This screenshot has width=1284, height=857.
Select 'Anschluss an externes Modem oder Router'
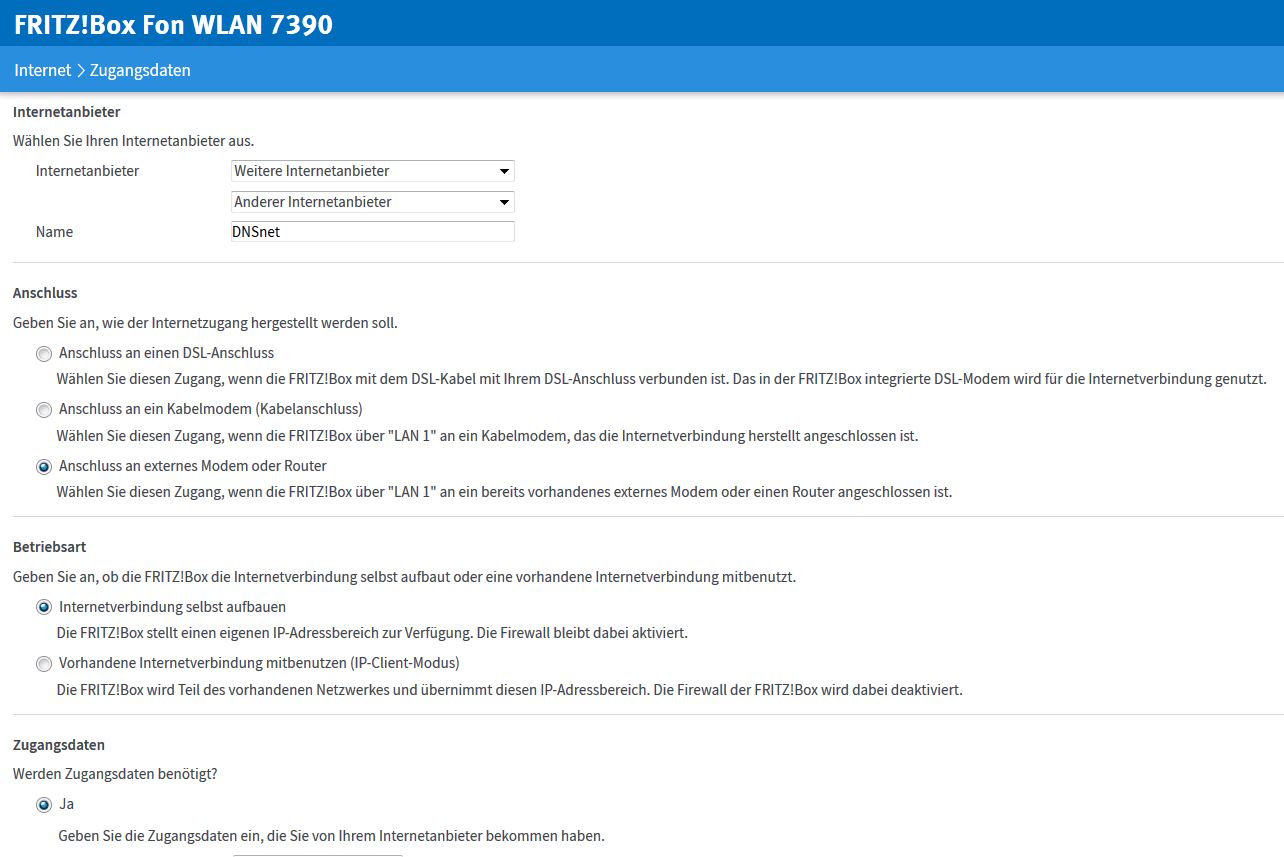pyautogui.click(x=43, y=467)
